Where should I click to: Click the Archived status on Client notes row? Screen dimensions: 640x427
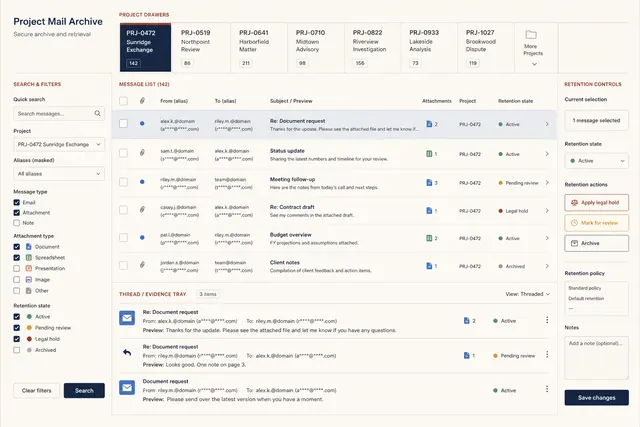pos(511,266)
